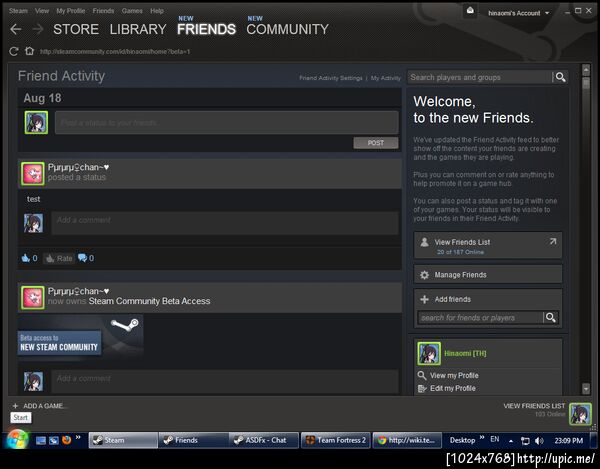Open the notifications inbox icon near the account name
600x469 pixels.
470,11
